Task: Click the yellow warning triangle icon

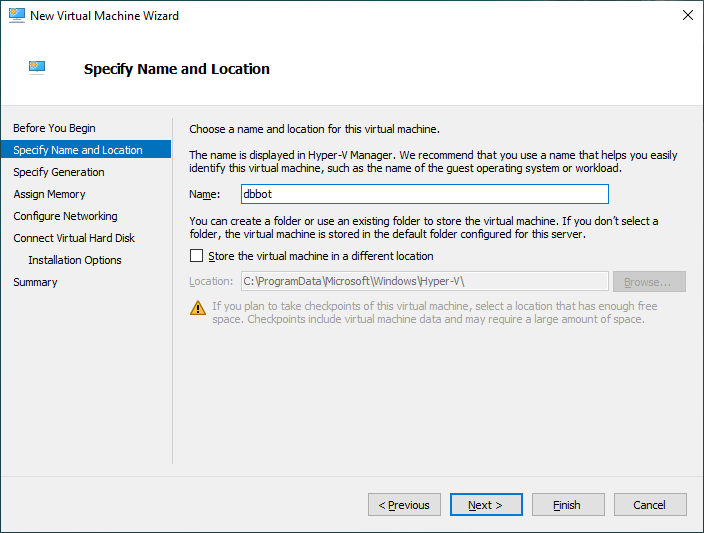Action: coord(198,308)
